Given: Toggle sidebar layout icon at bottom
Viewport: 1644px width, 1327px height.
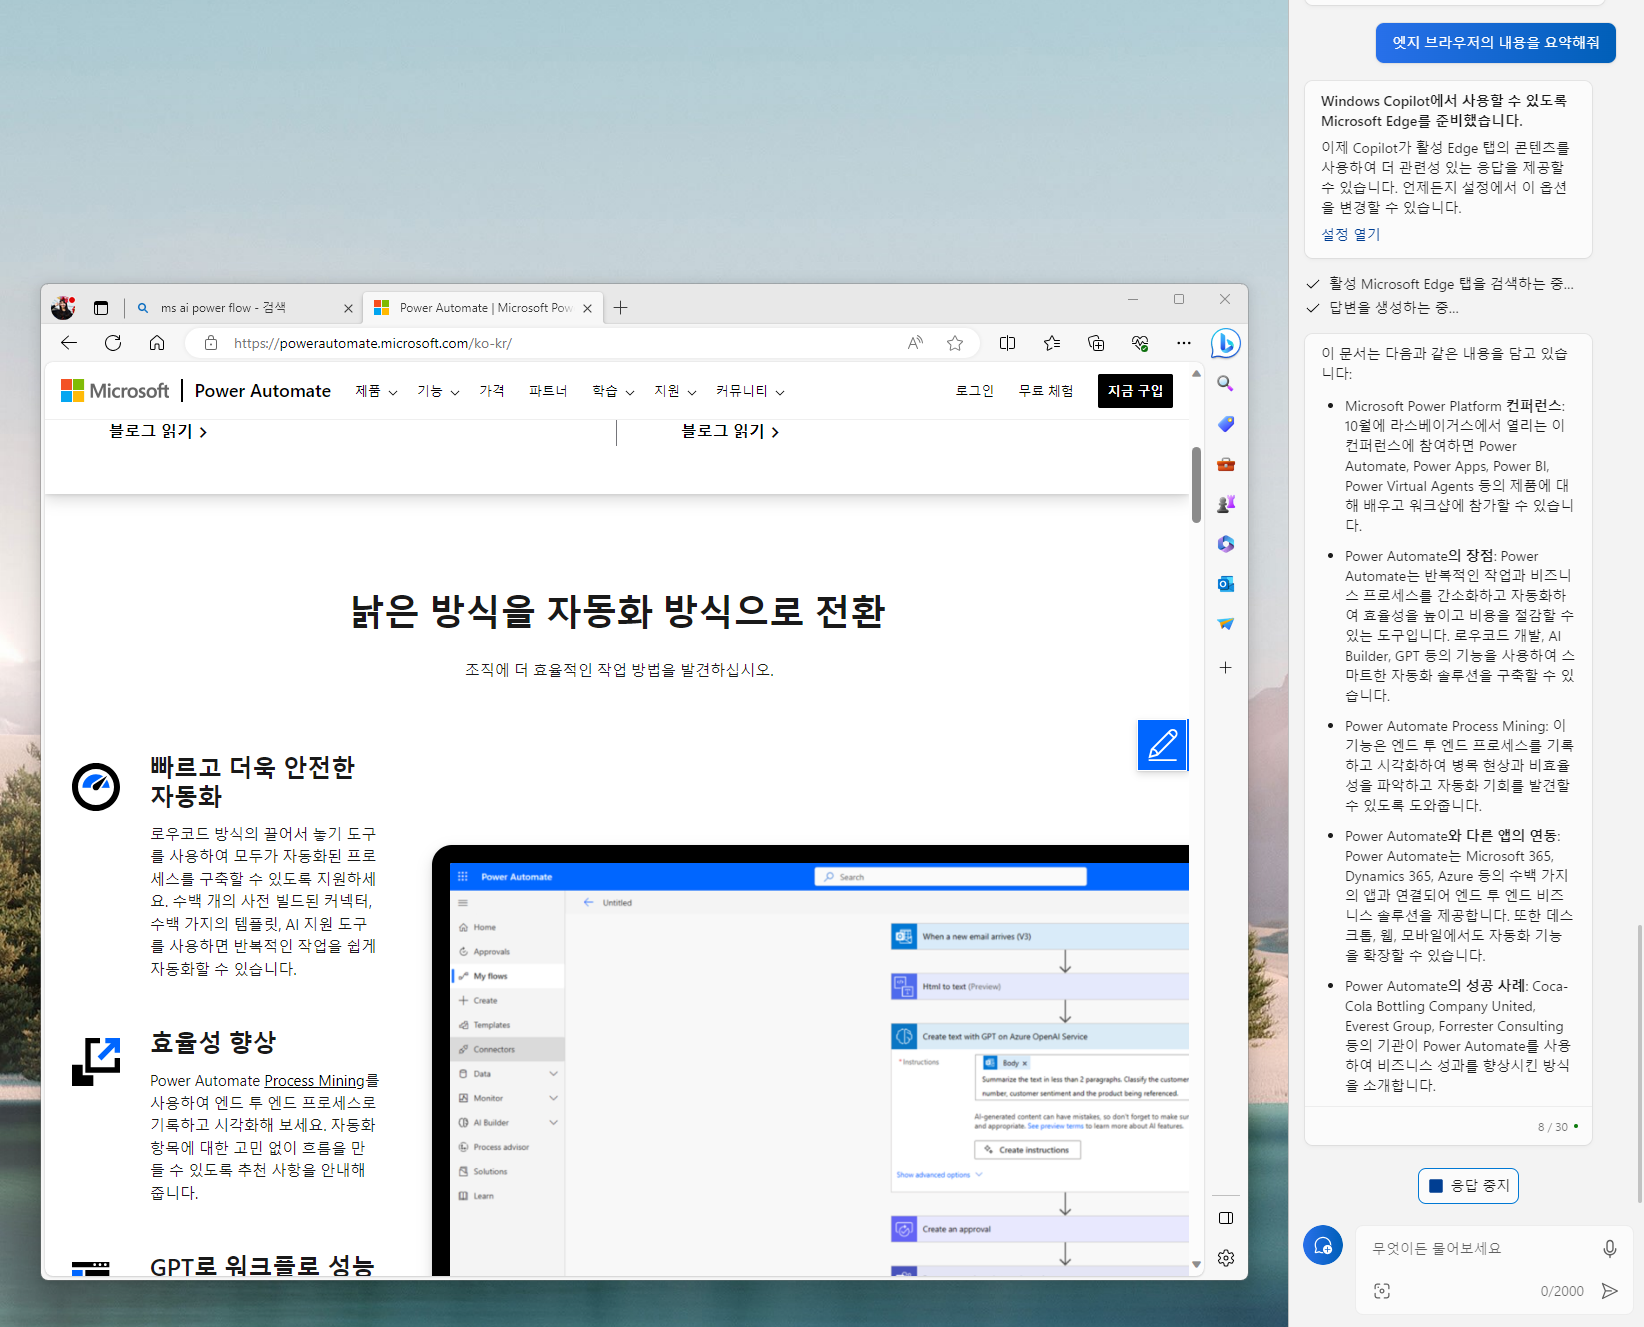Looking at the screenshot, I should pos(1226,1218).
